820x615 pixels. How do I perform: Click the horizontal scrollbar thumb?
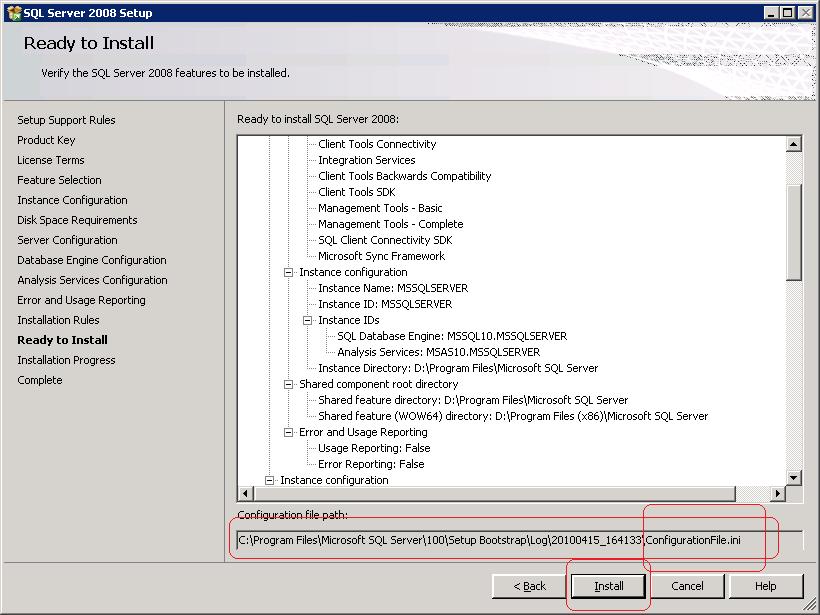pos(494,493)
